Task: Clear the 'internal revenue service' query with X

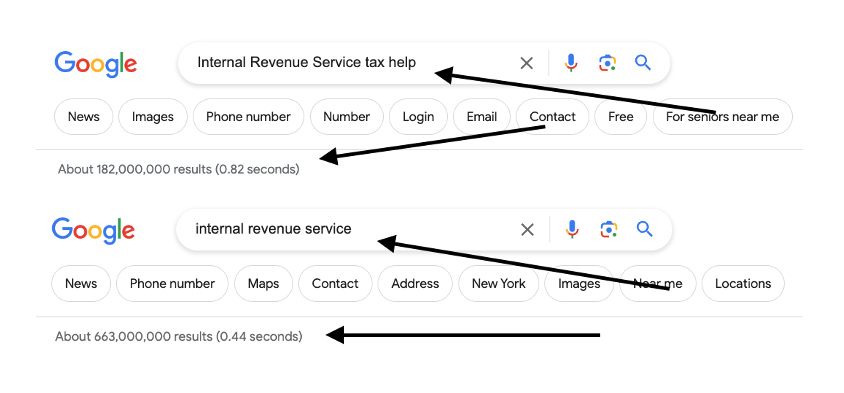Action: pos(528,230)
